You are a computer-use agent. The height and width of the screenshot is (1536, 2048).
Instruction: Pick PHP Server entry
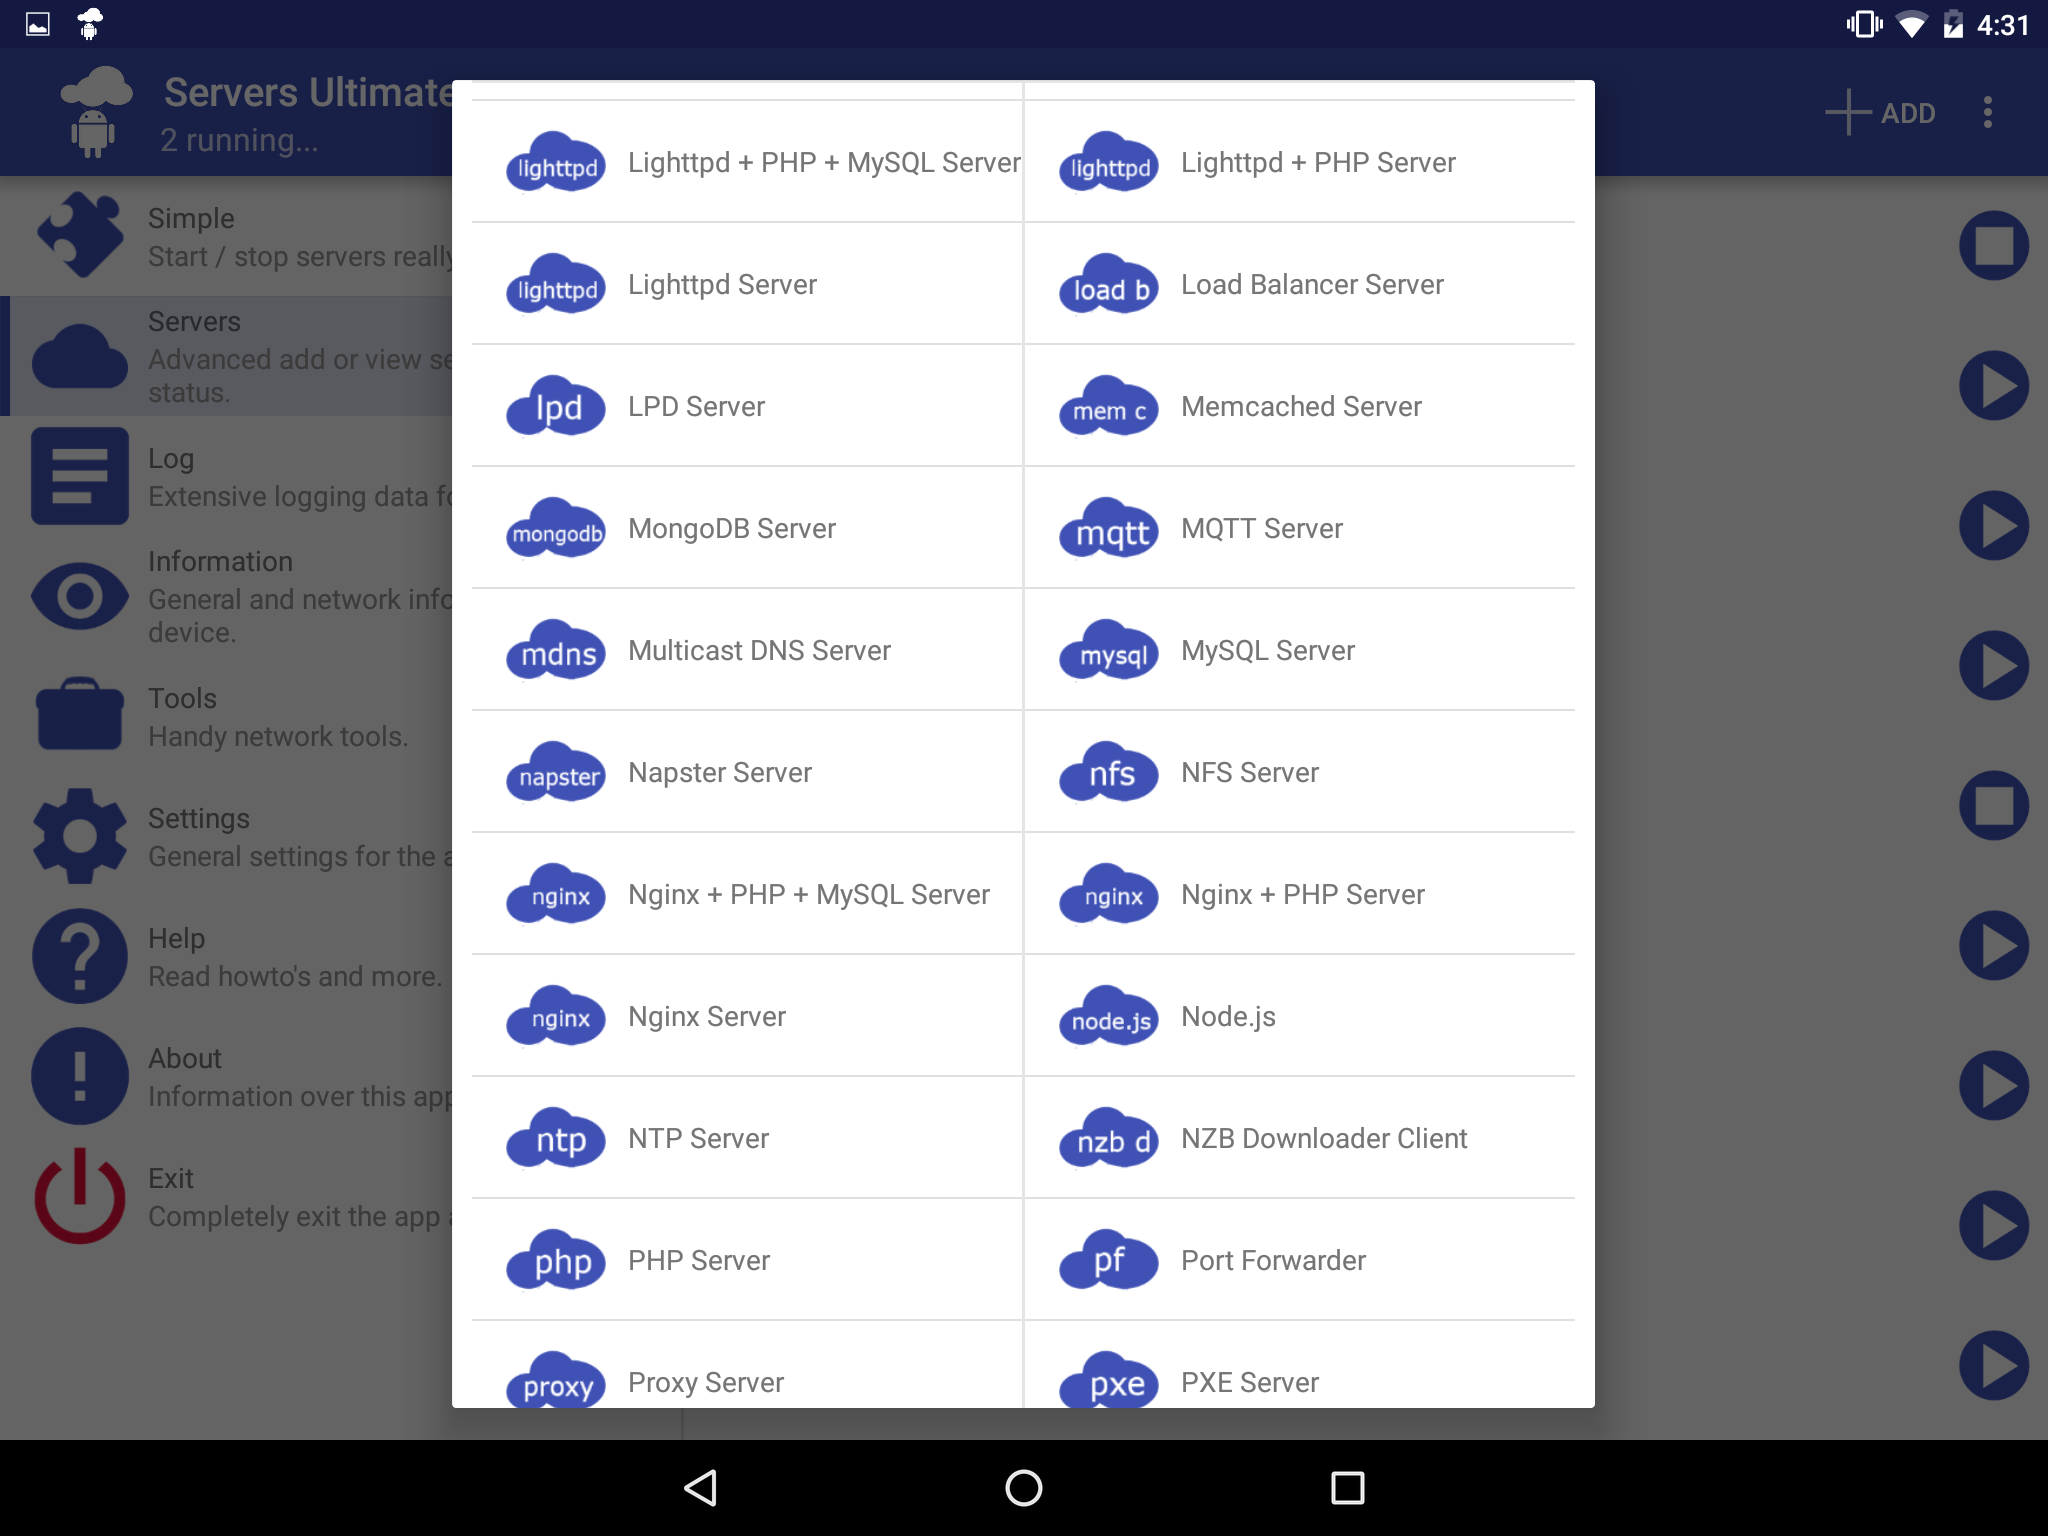pyautogui.click(x=747, y=1260)
